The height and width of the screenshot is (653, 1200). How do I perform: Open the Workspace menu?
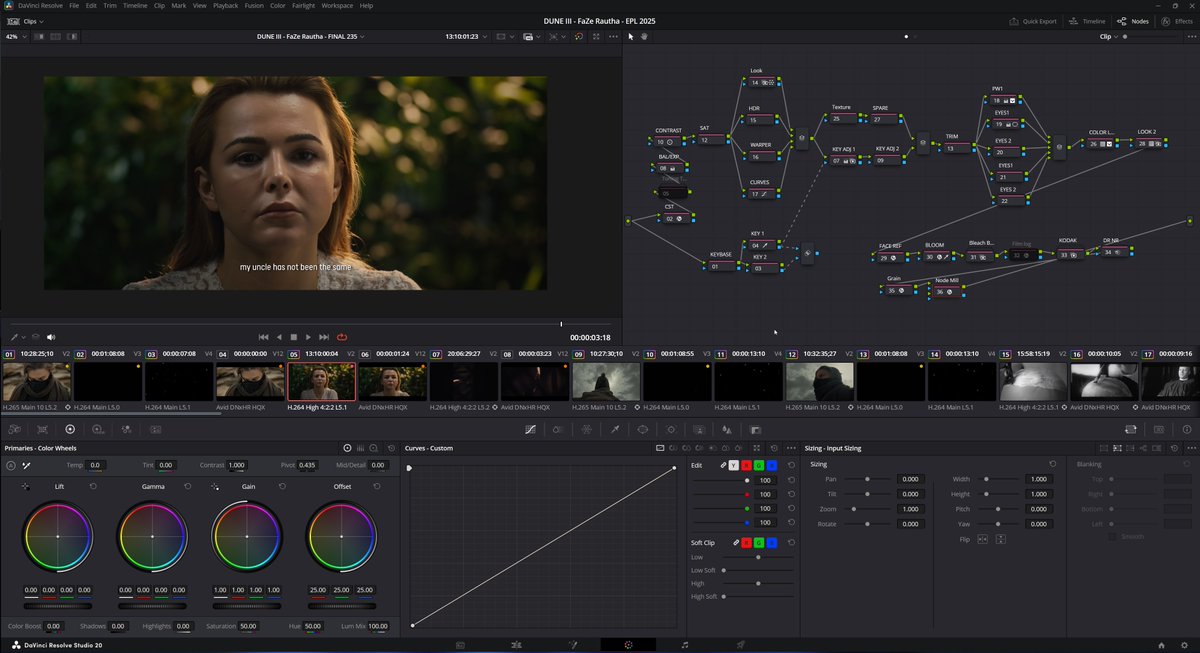[337, 5]
